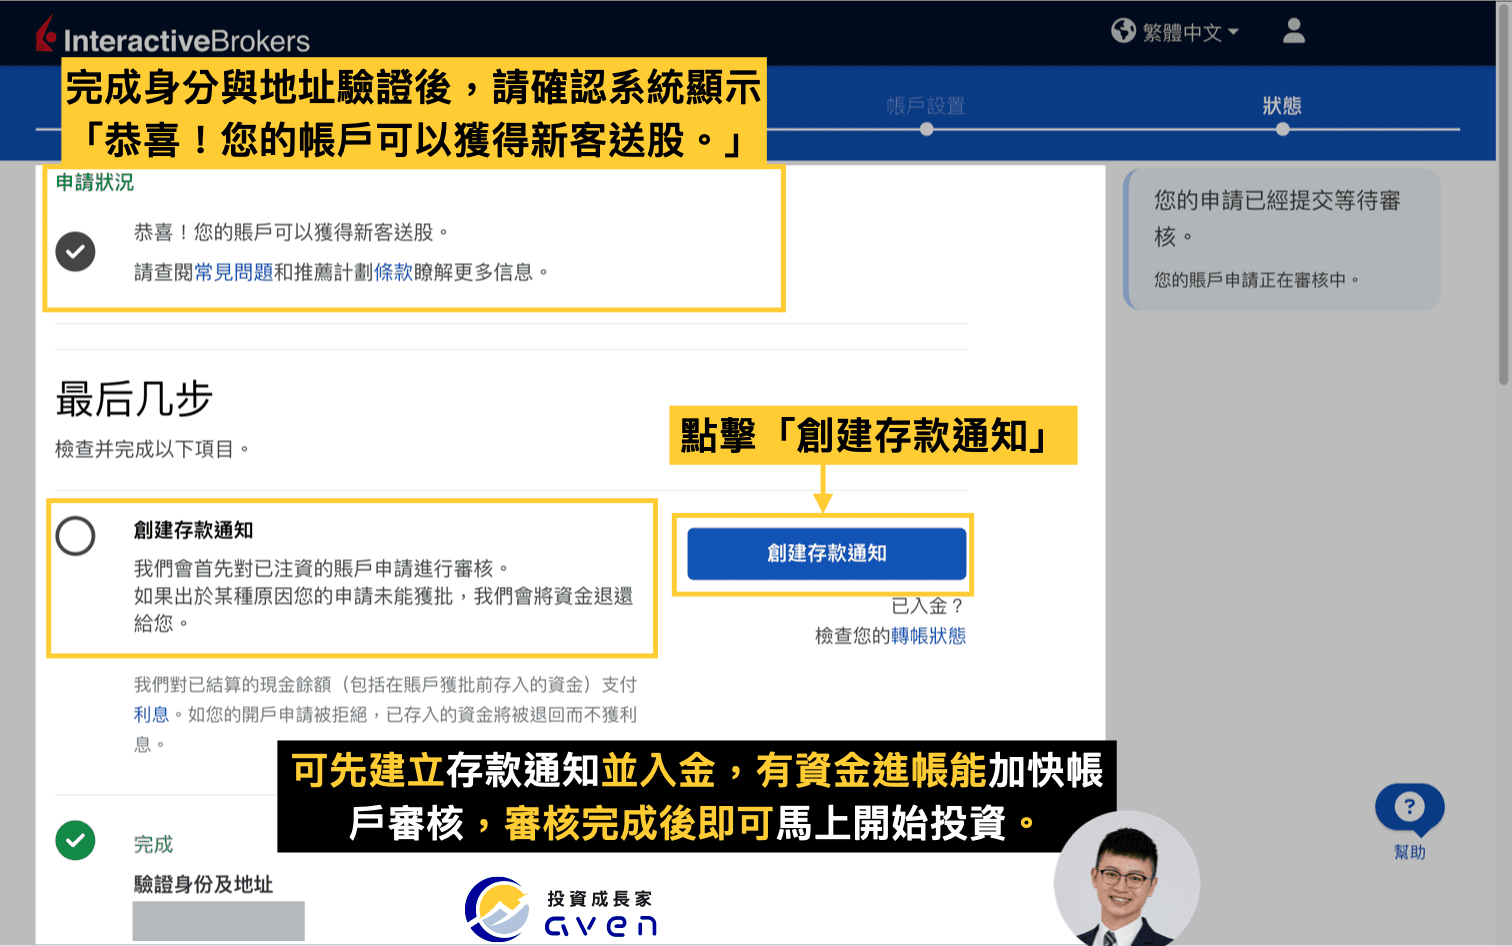1512x946 pixels.
Task: Open the 繁體中文 language dropdown
Action: pos(1185,31)
